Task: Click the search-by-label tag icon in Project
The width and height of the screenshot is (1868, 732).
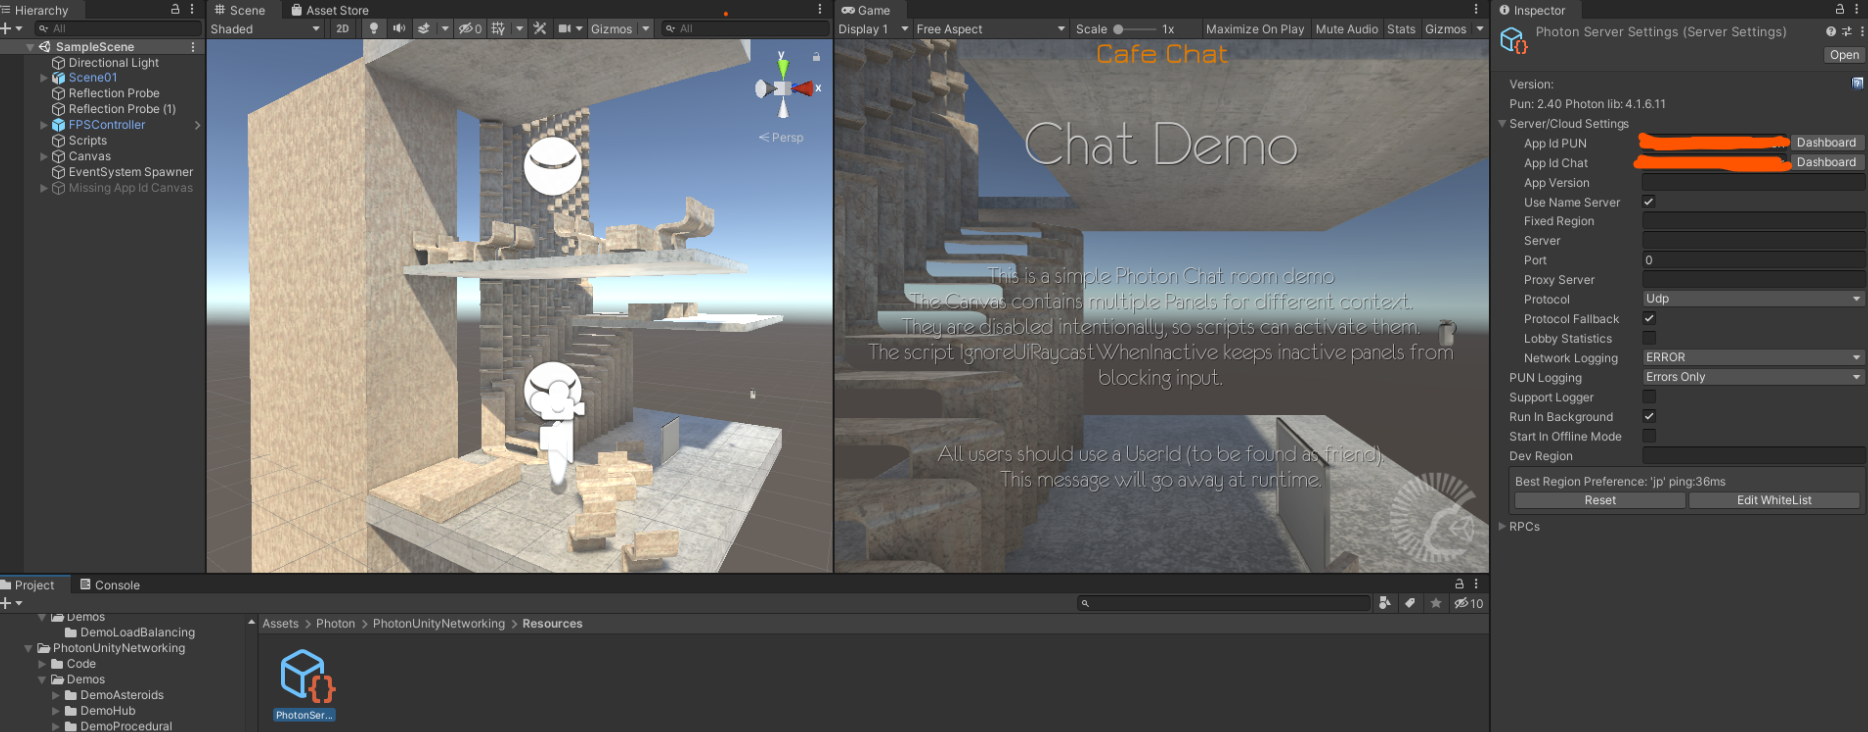Action: (1410, 603)
